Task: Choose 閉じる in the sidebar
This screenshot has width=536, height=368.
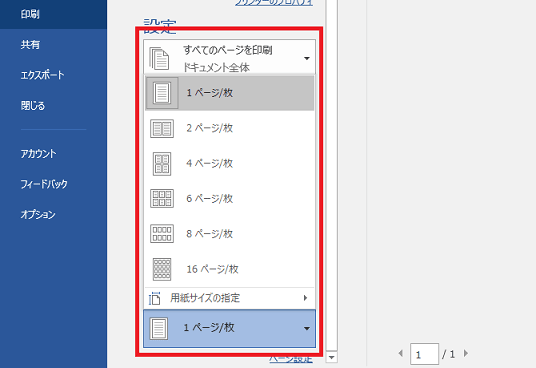Action: pos(33,106)
